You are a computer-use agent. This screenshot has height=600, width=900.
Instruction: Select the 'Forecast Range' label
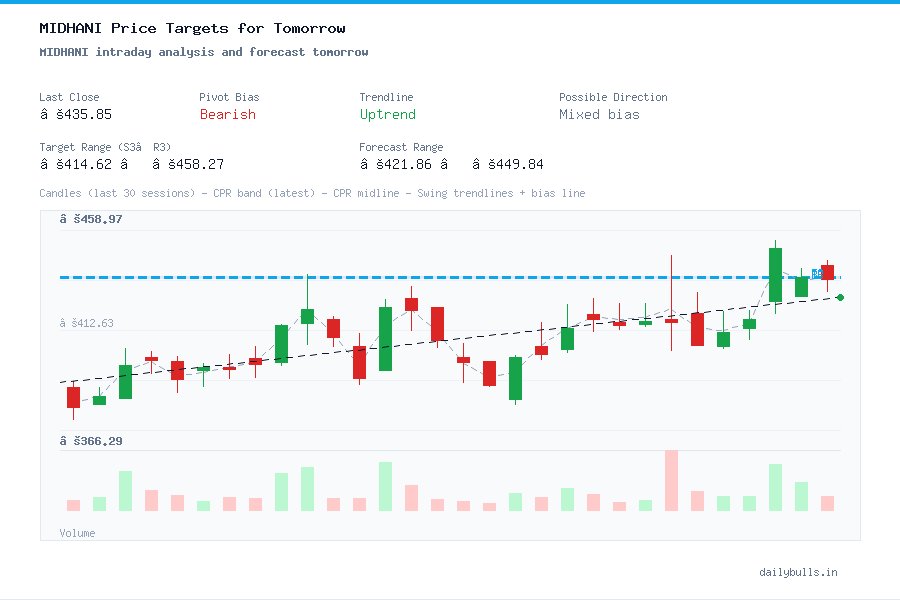(401, 147)
